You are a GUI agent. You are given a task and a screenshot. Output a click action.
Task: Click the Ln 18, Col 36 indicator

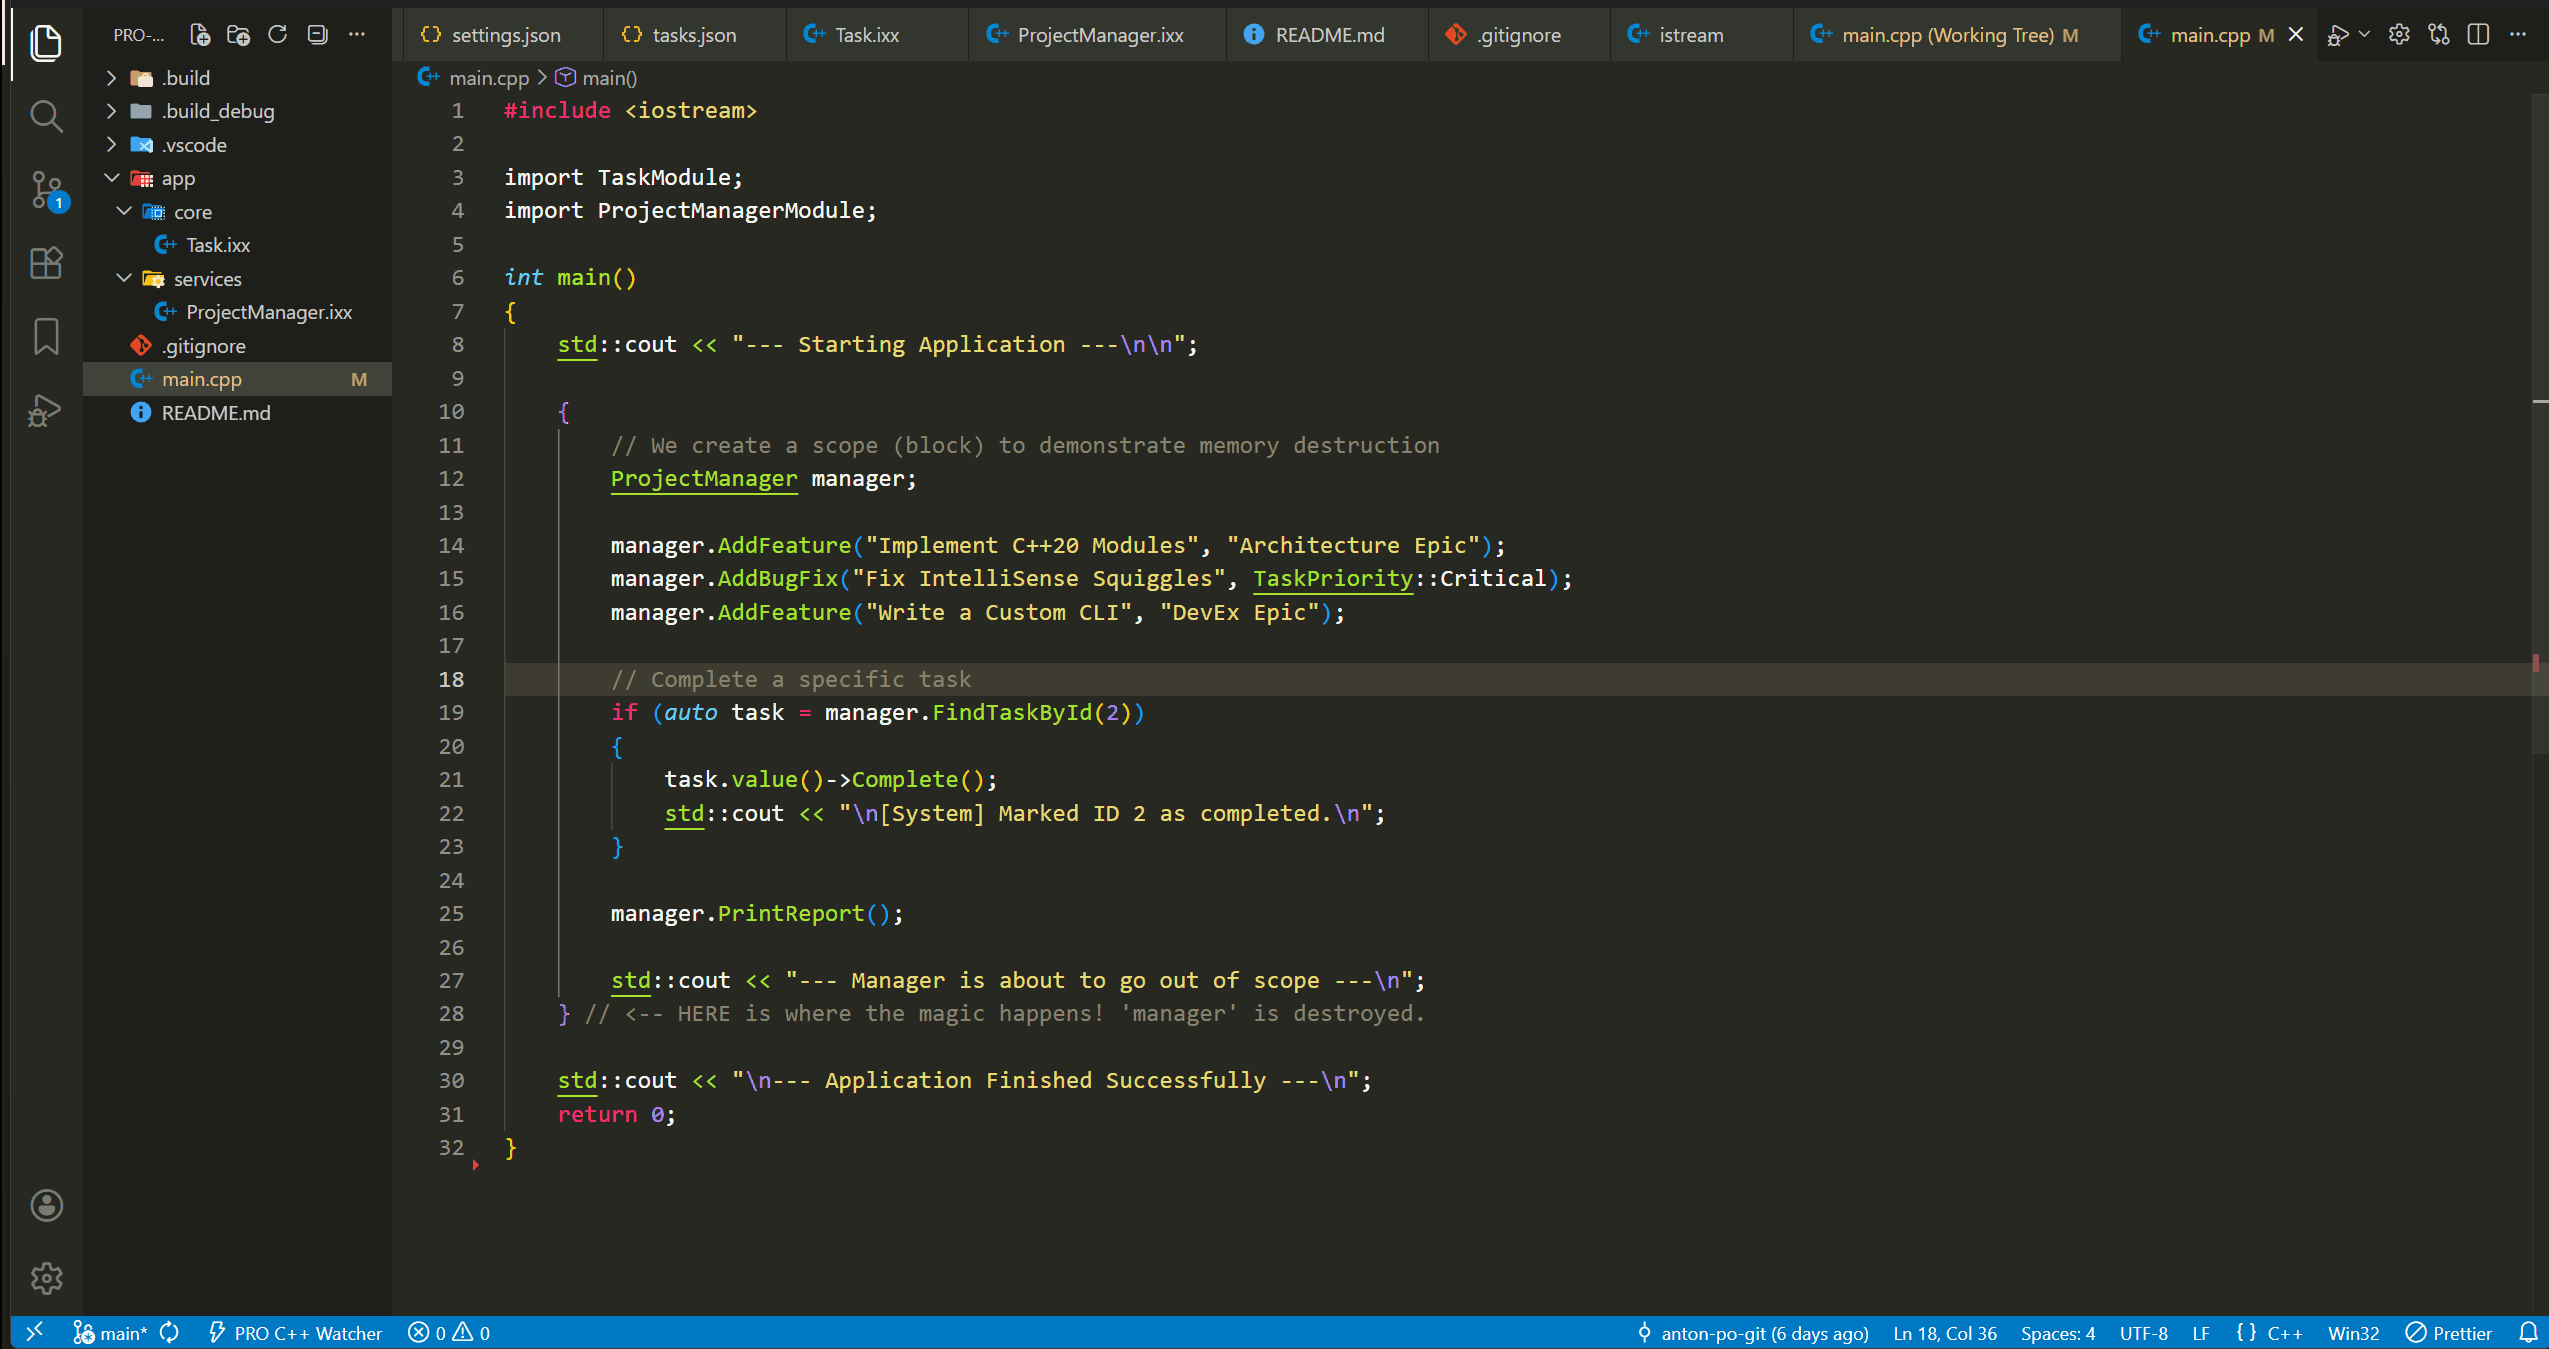(1943, 1332)
